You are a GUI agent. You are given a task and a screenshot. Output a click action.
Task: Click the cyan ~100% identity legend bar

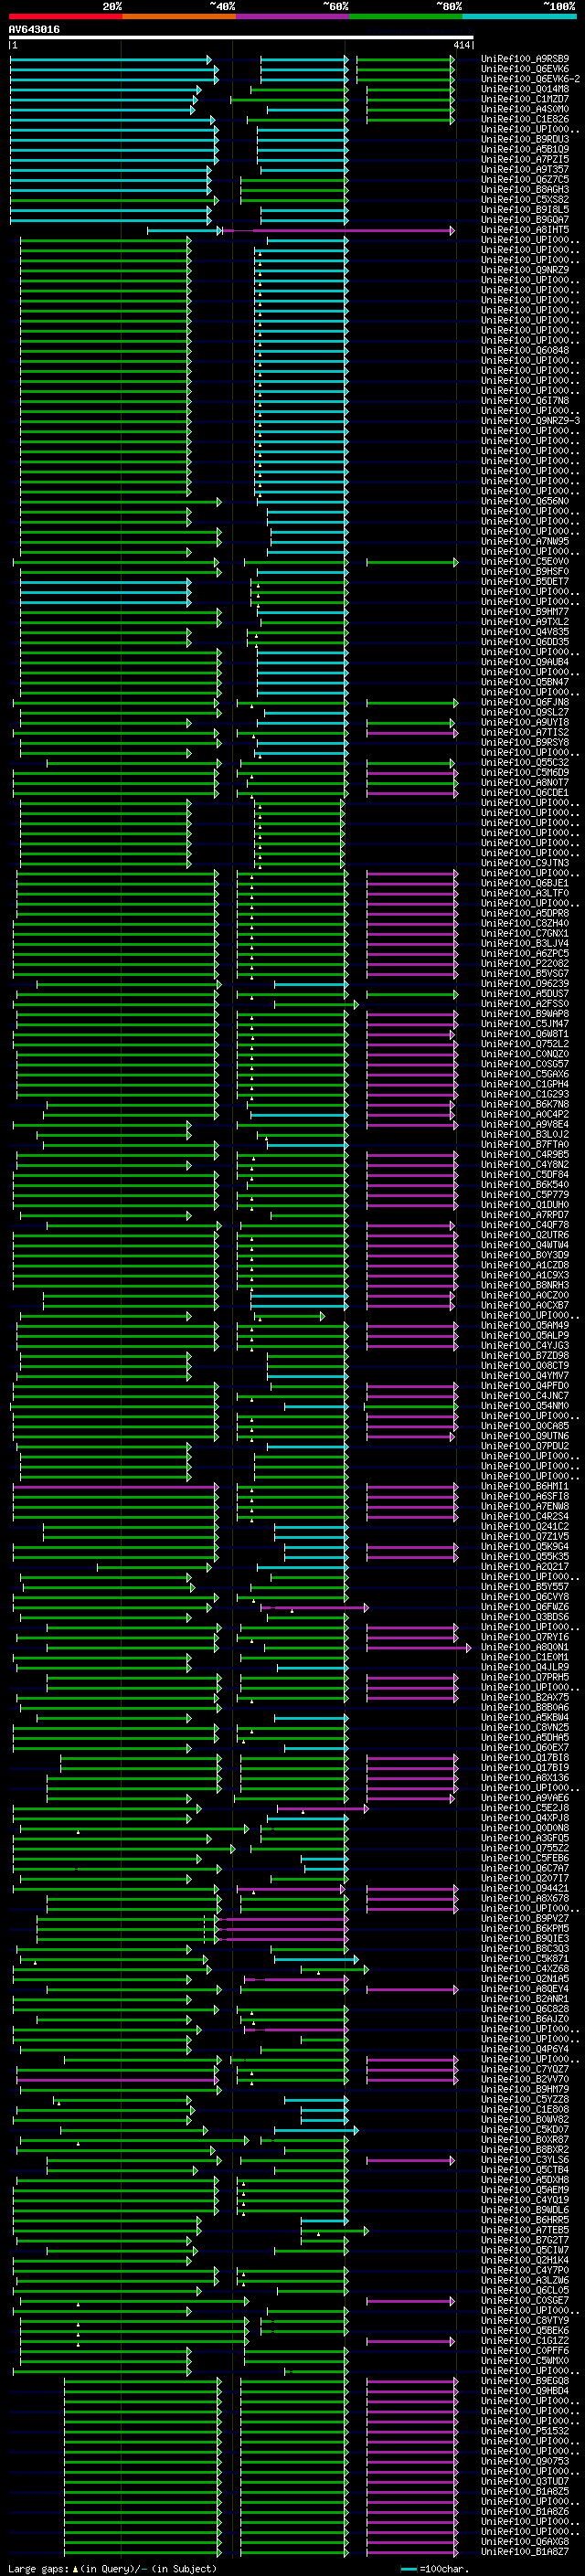(520, 16)
